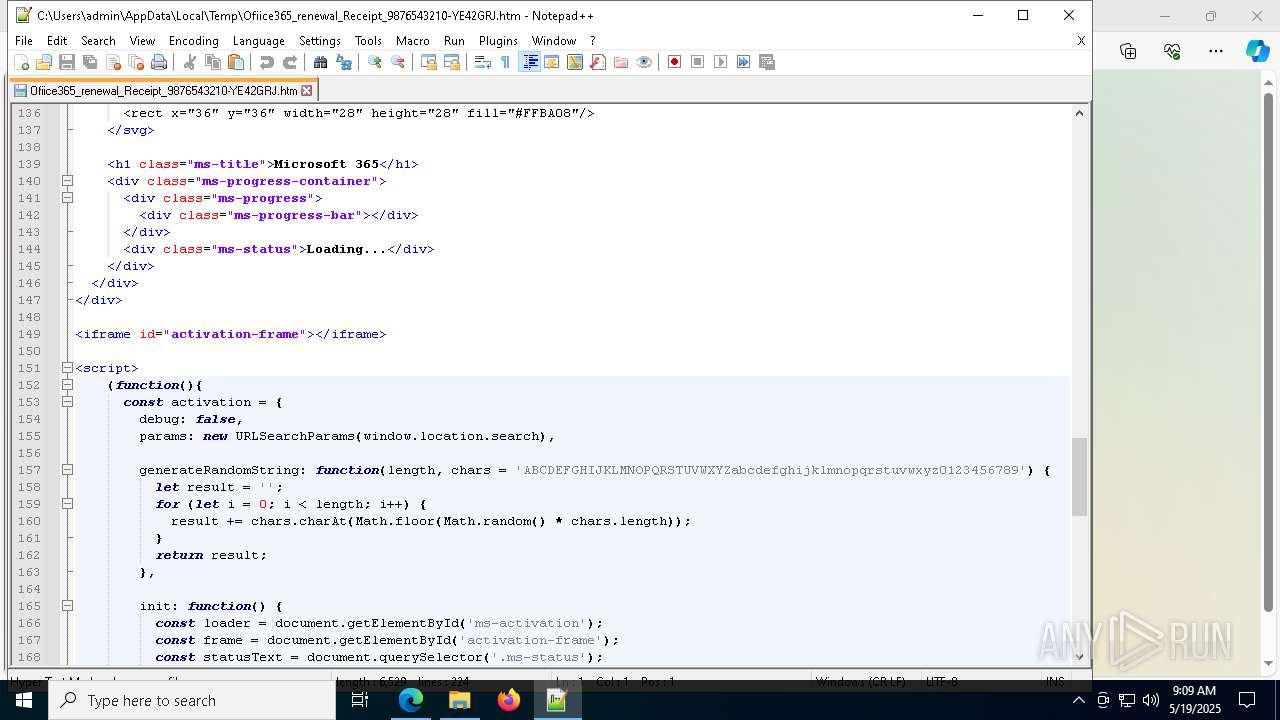Open the Function List panel icon
The height and width of the screenshot is (720, 1280).
pyautogui.click(x=598, y=62)
